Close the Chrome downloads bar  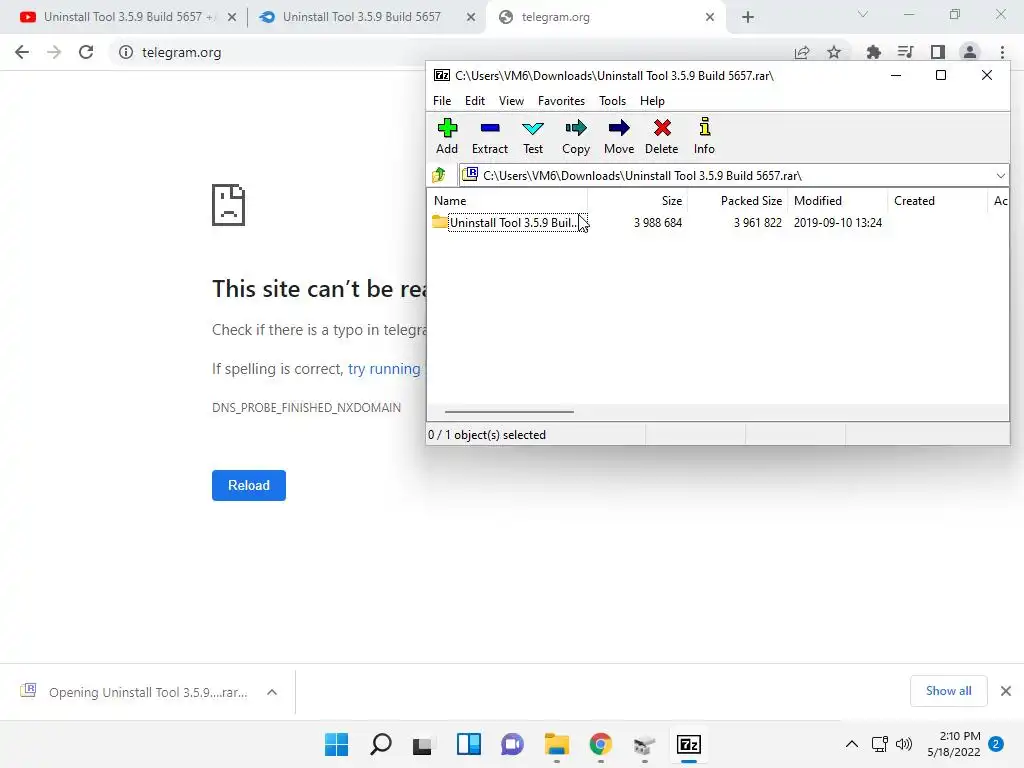(1006, 691)
